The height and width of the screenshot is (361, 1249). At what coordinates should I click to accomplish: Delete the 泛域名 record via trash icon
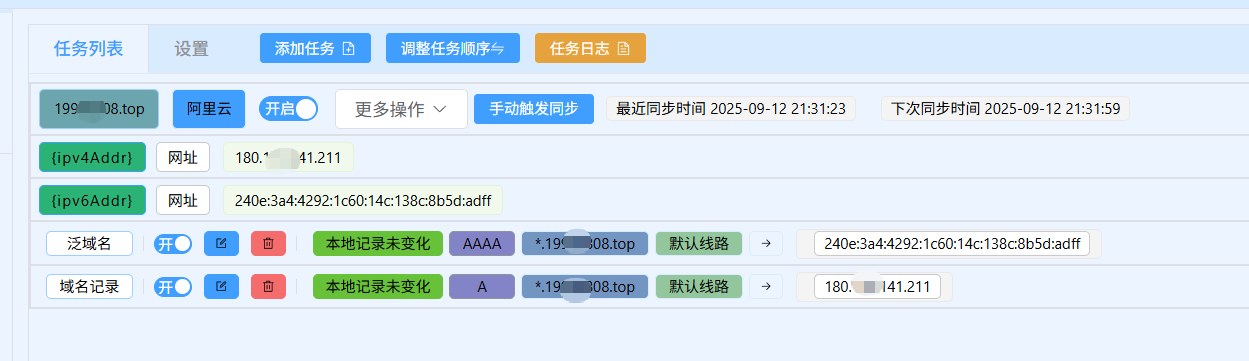point(268,243)
